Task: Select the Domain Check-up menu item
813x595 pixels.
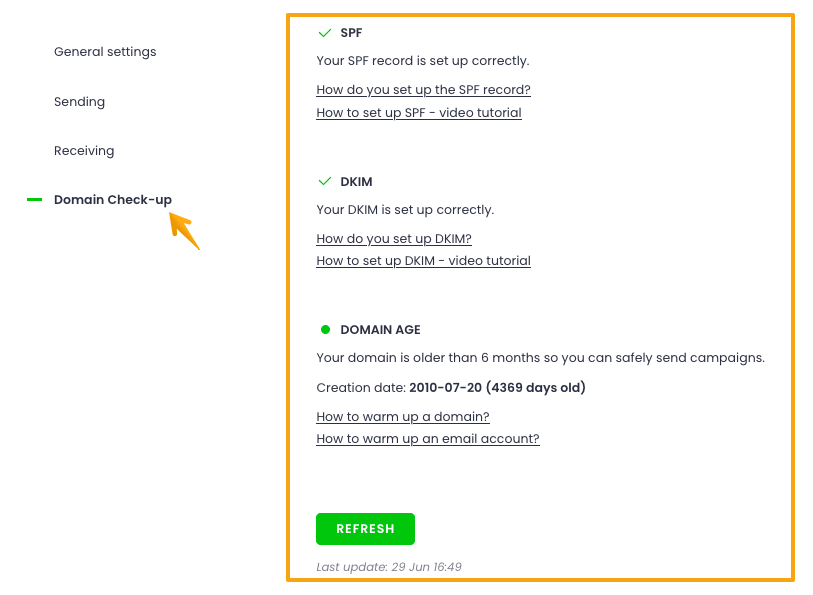Action: pos(113,200)
